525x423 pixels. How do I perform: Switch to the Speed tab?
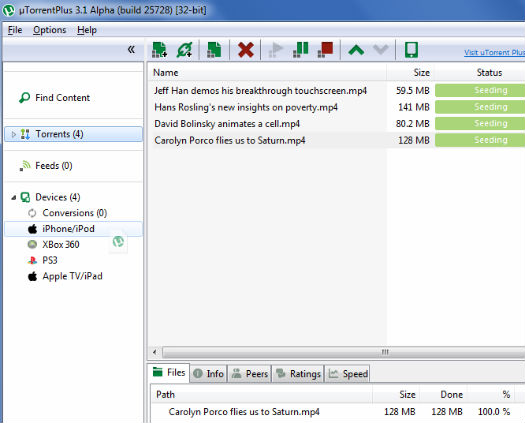(348, 373)
